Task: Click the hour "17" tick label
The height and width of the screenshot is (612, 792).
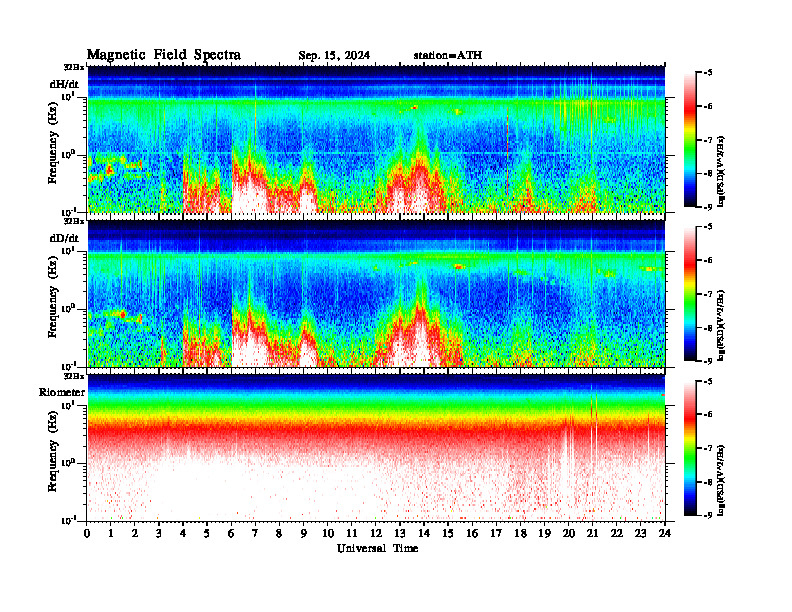Action: click(496, 533)
